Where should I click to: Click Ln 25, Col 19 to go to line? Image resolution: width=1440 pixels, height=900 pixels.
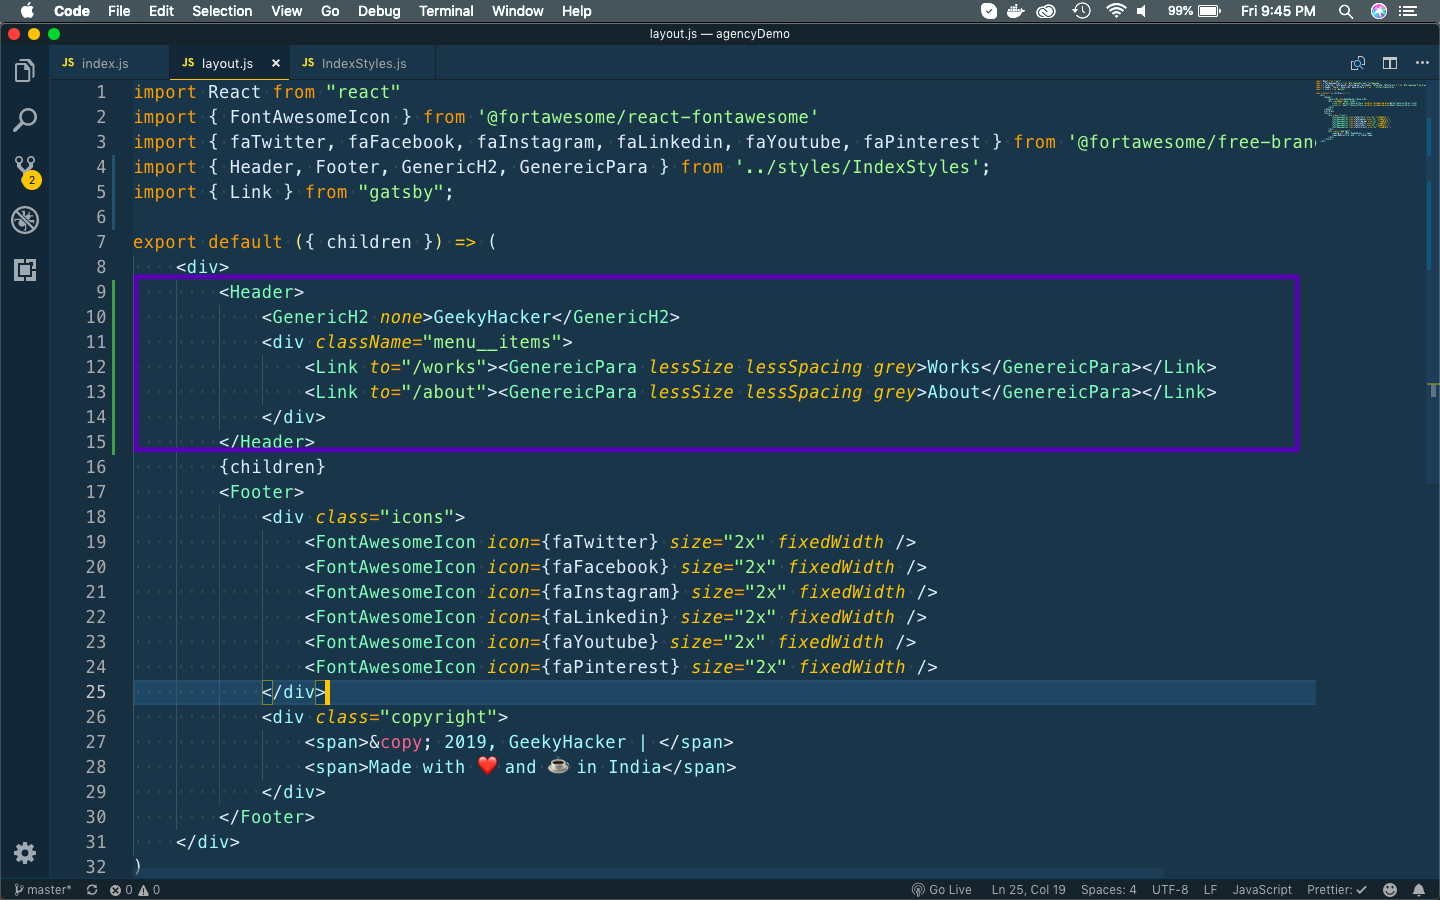1028,890
